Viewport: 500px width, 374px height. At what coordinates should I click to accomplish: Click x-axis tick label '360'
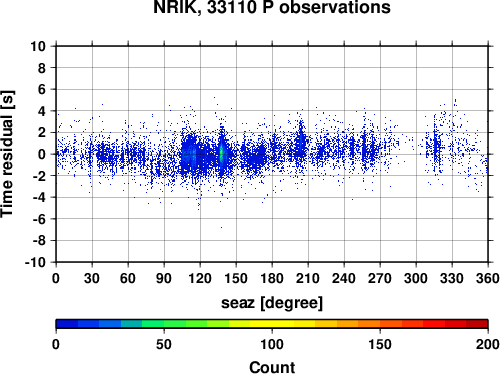488,278
